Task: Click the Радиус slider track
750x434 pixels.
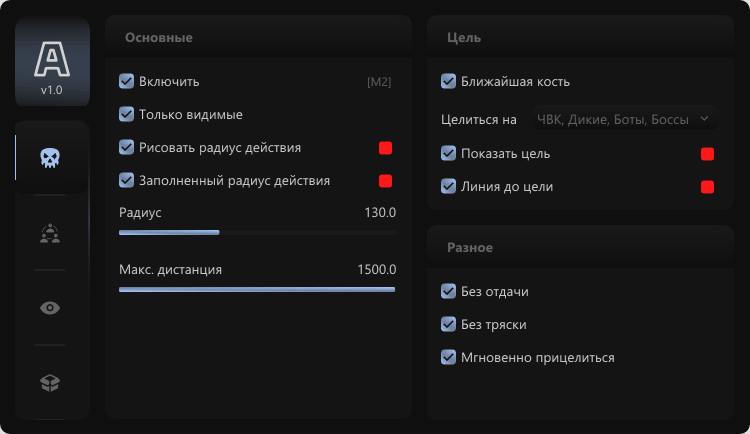Action: 257,232
